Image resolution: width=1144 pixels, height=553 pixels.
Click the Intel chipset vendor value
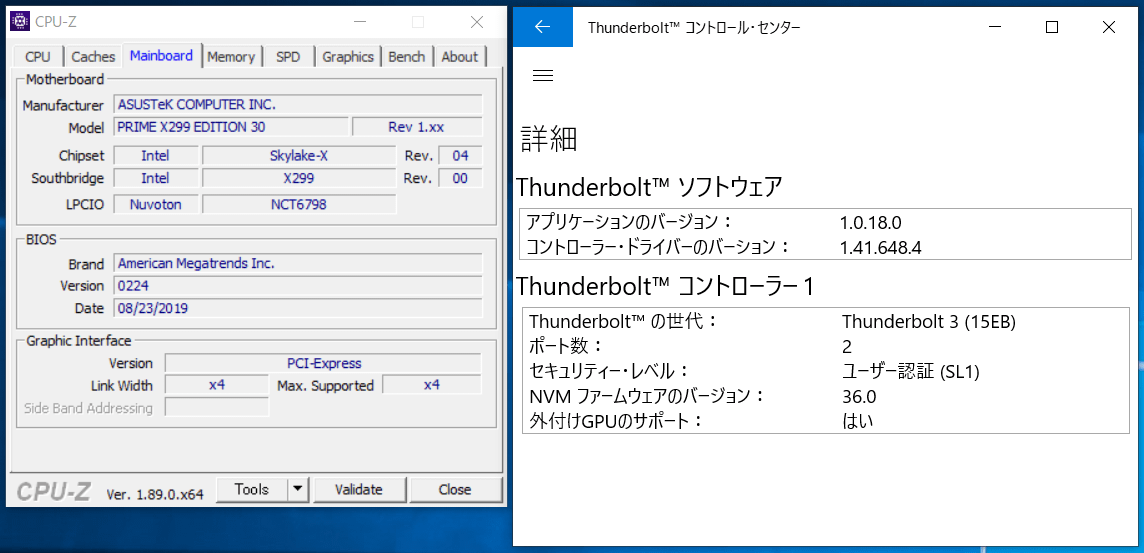point(155,155)
